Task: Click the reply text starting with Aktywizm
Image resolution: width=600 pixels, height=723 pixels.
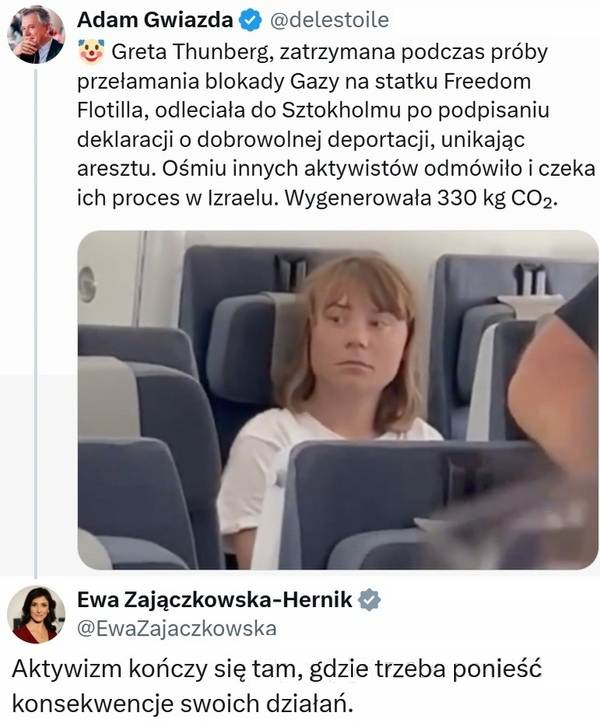Action: pyautogui.click(x=276, y=686)
